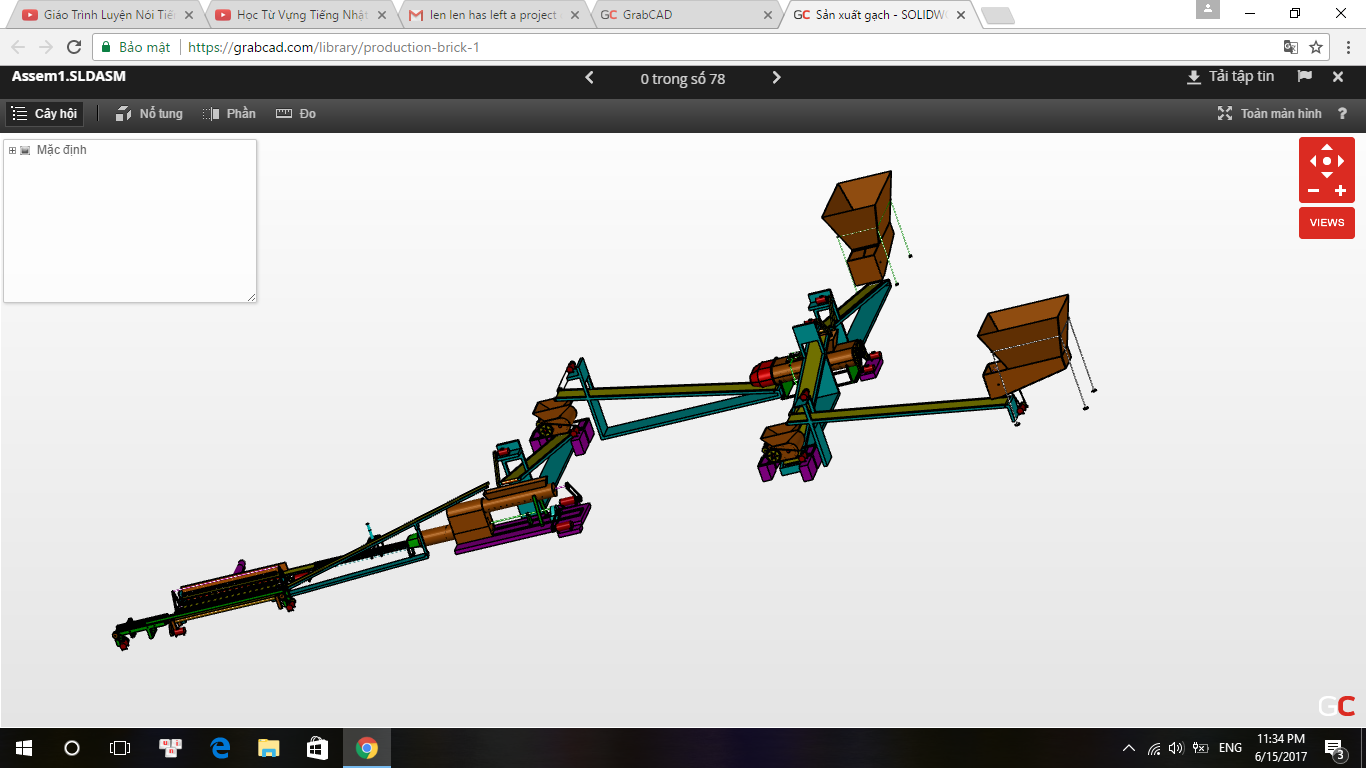The height and width of the screenshot is (768, 1366).
Task: Select the Mặc định tree item
Action: (x=61, y=150)
